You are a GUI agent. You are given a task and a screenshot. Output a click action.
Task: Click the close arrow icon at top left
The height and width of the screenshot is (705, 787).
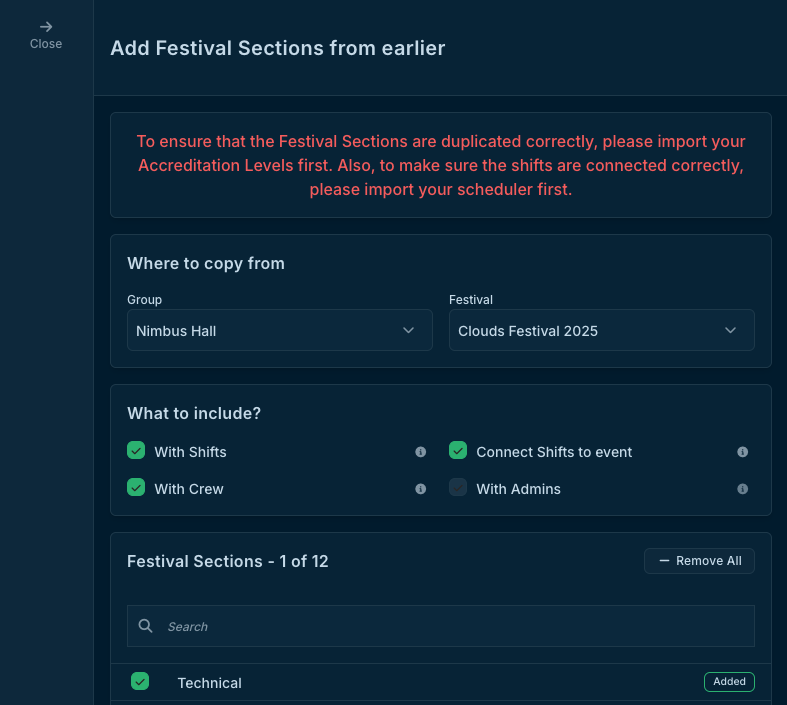46,27
